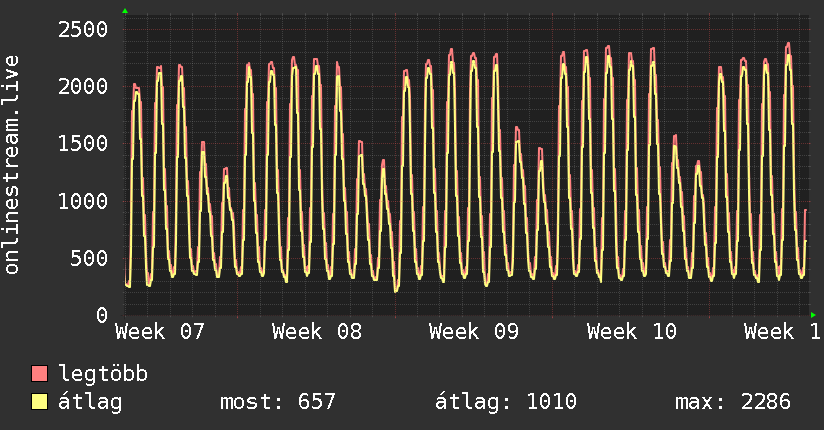Viewport: 824px width, 430px height.
Task: Click the onlinestream.live vertical axis title
Action: click(x=11, y=165)
